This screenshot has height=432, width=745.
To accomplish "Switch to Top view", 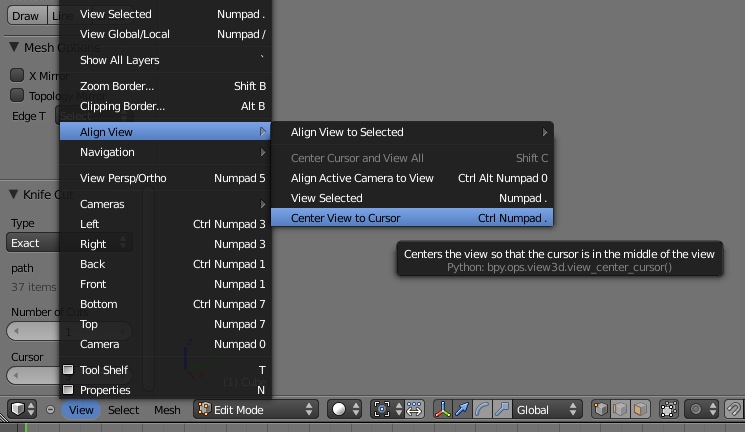I will tap(165, 324).
